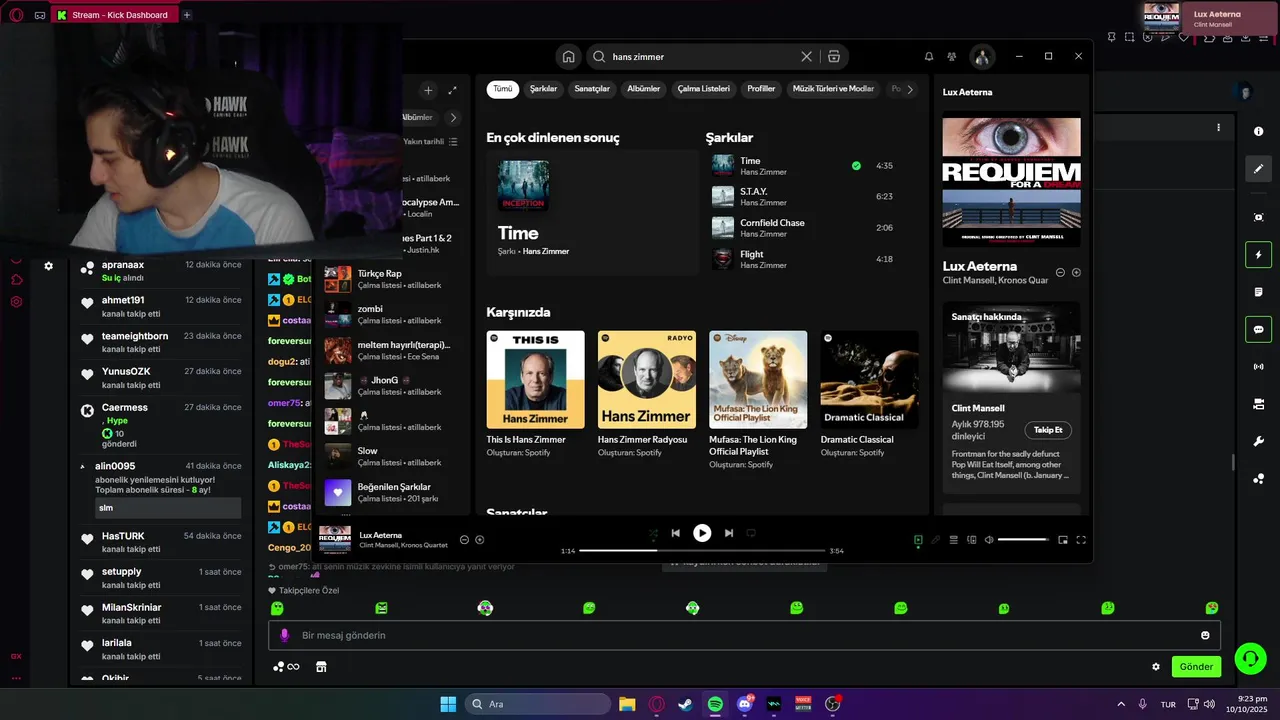The width and height of the screenshot is (1280, 720).
Task: Open lyrics microphone icon in player
Action: coord(936,540)
